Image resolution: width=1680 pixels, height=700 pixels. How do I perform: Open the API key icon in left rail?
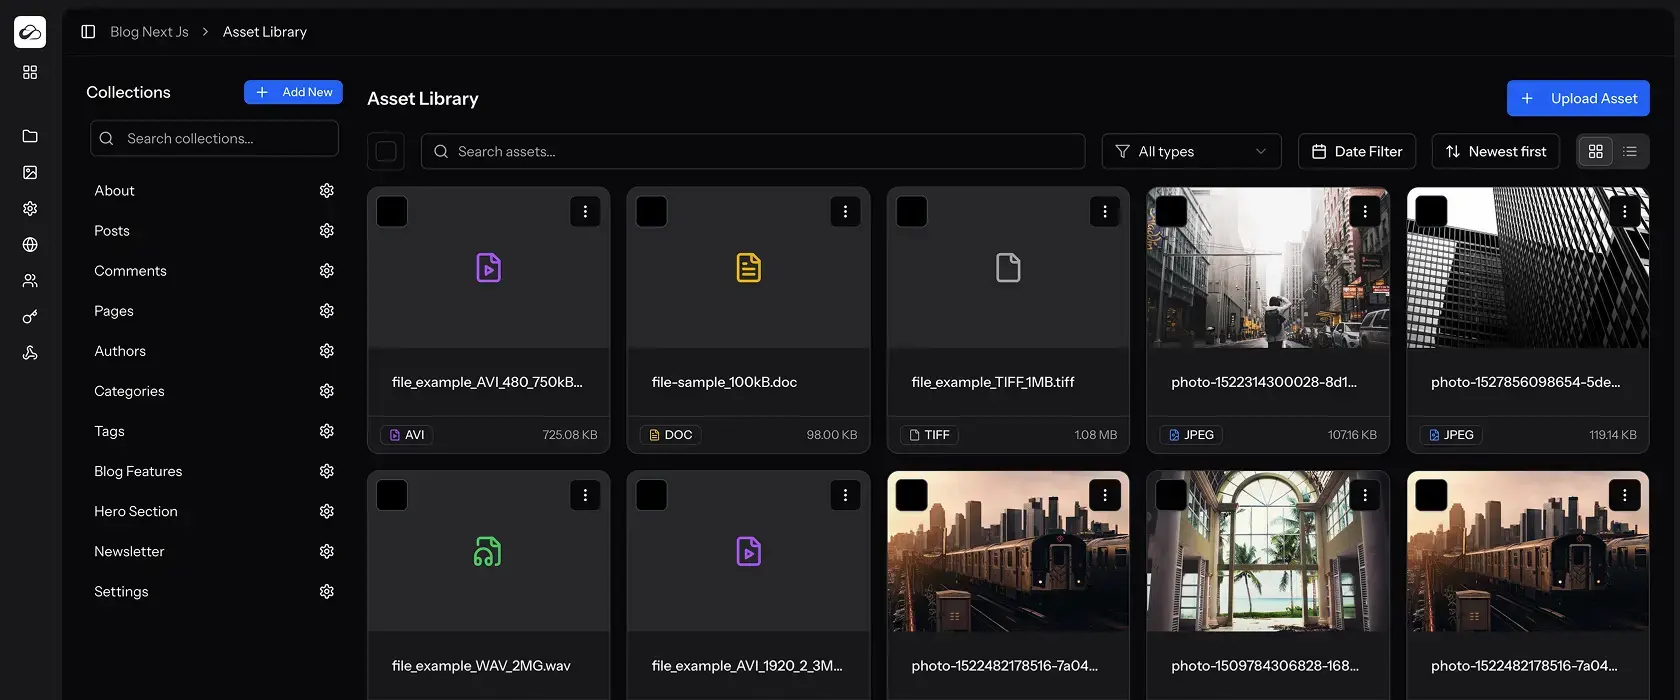pyautogui.click(x=30, y=317)
